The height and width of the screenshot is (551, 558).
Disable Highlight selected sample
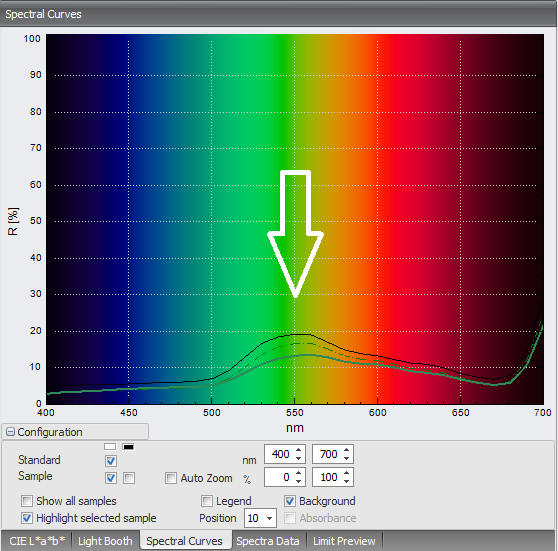pyautogui.click(x=27, y=518)
